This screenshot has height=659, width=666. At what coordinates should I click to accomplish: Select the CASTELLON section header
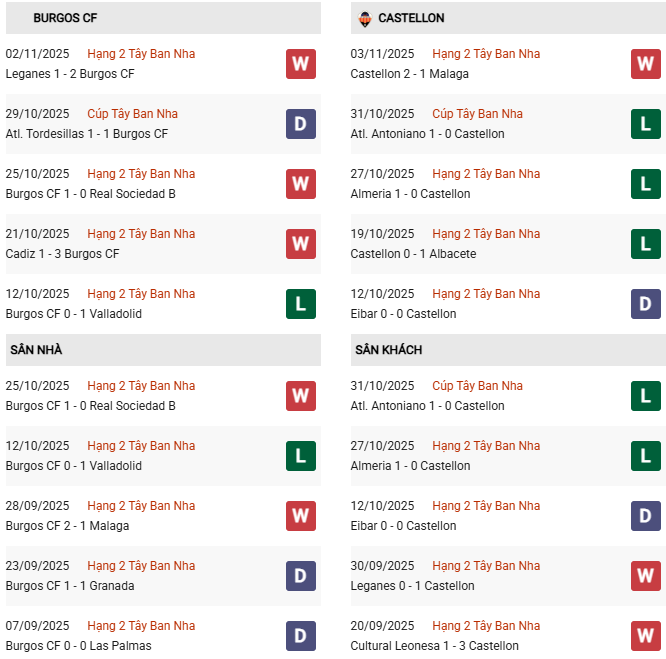pos(411,18)
